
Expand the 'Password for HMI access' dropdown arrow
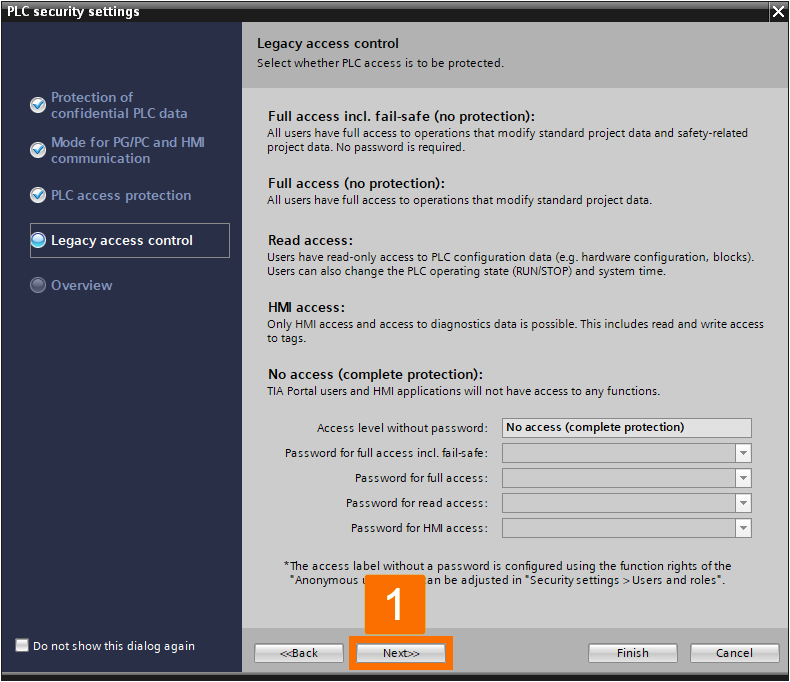click(x=743, y=528)
